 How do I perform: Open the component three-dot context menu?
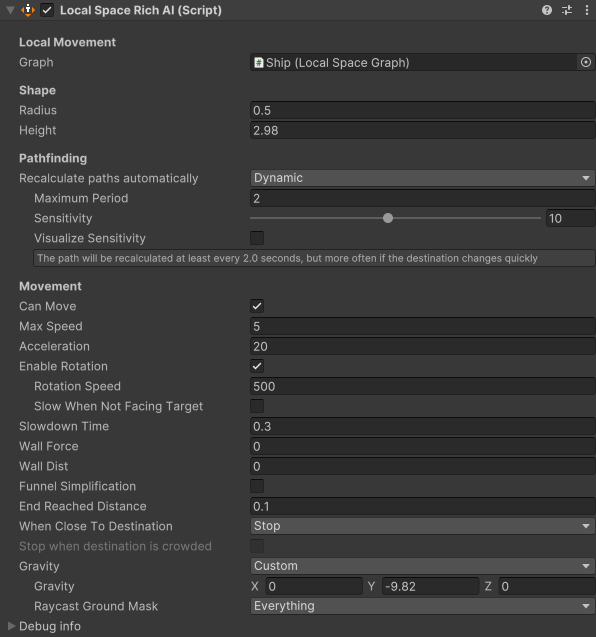tap(586, 10)
